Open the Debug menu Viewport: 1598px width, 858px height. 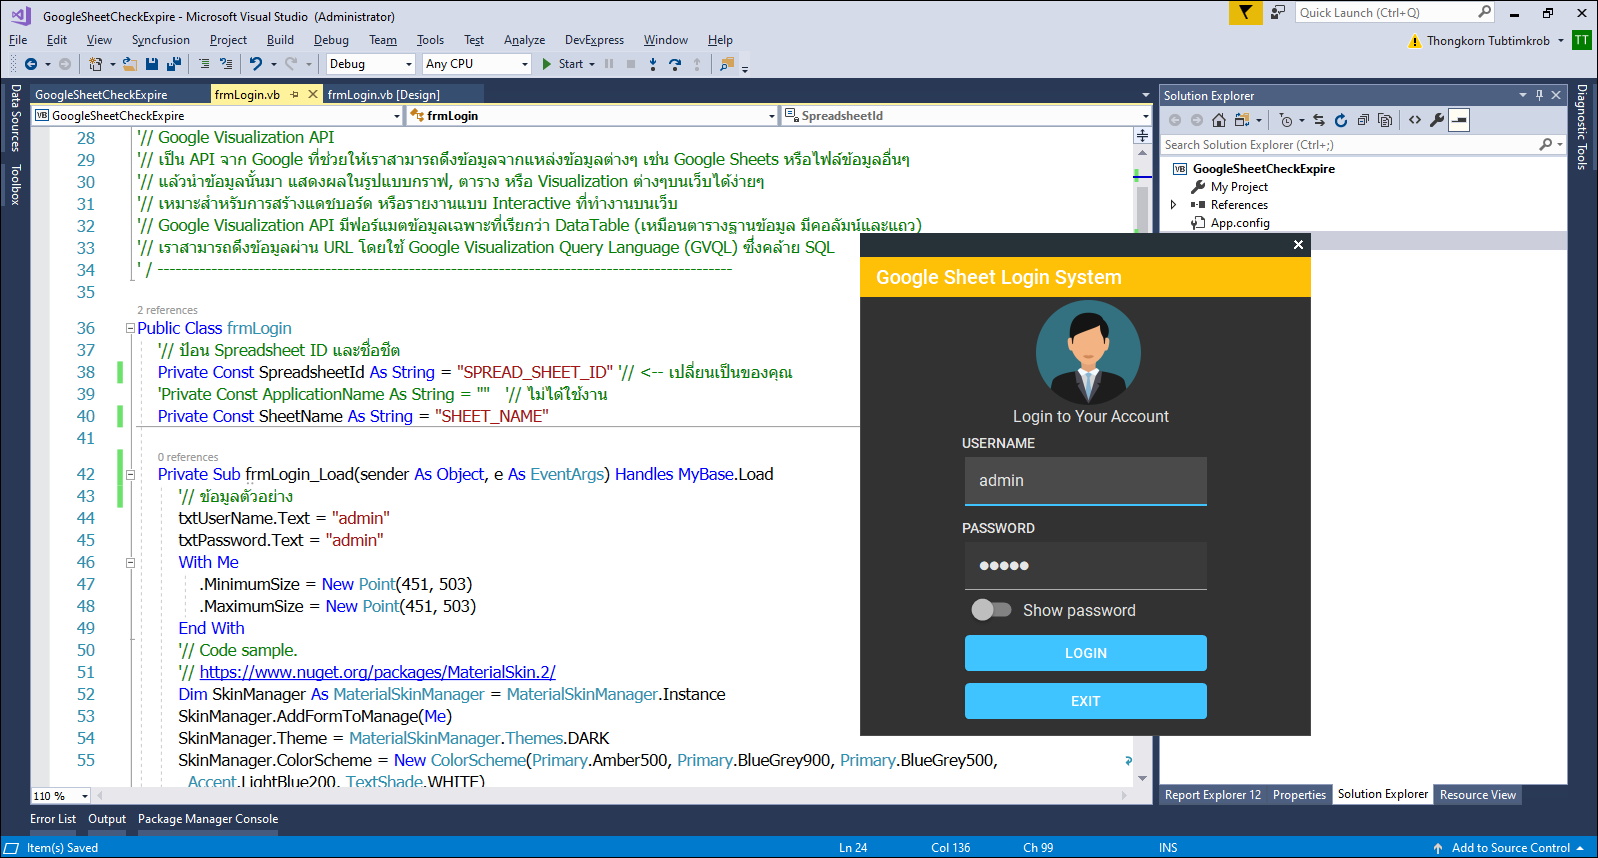(331, 40)
